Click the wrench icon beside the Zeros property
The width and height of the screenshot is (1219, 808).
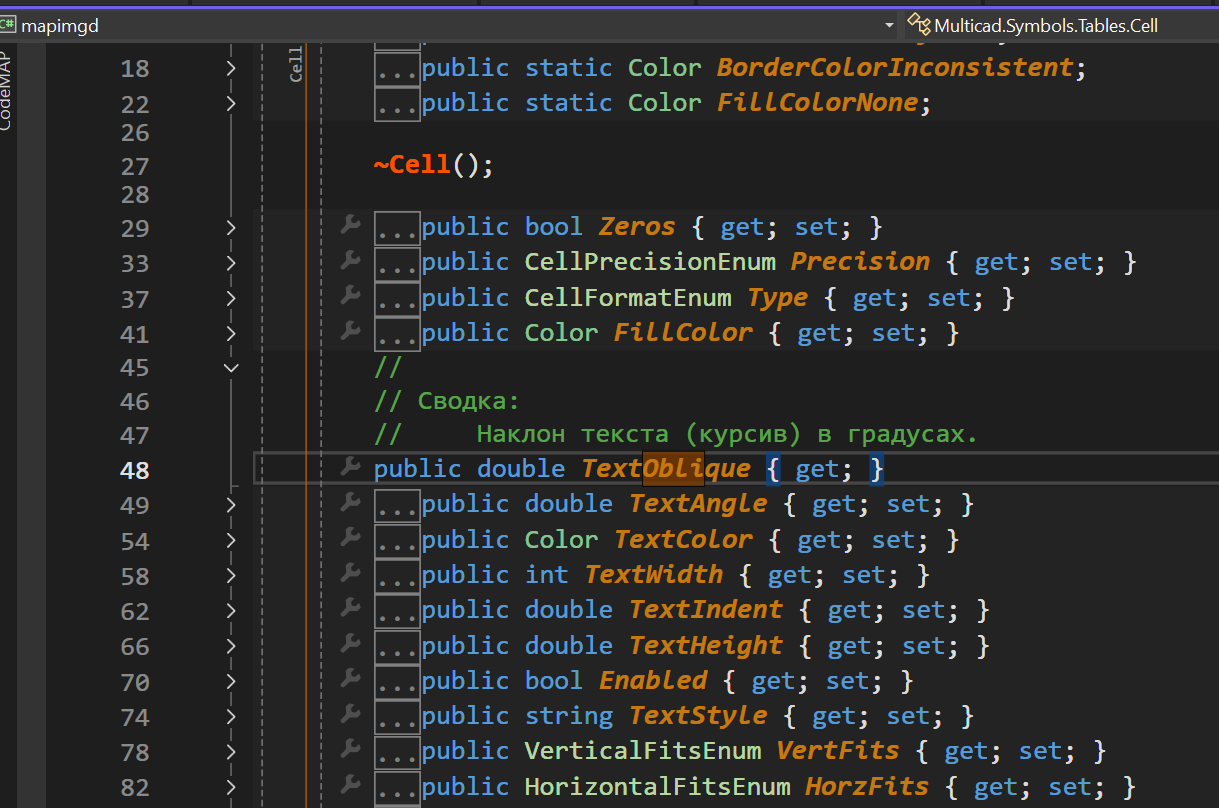[x=350, y=226]
